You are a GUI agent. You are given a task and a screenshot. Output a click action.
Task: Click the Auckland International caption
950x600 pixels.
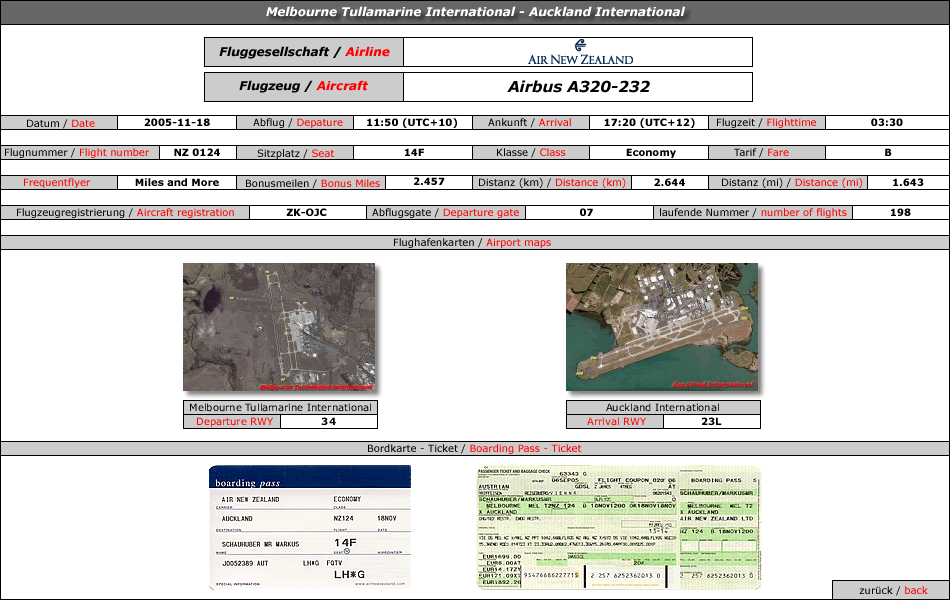coord(662,408)
